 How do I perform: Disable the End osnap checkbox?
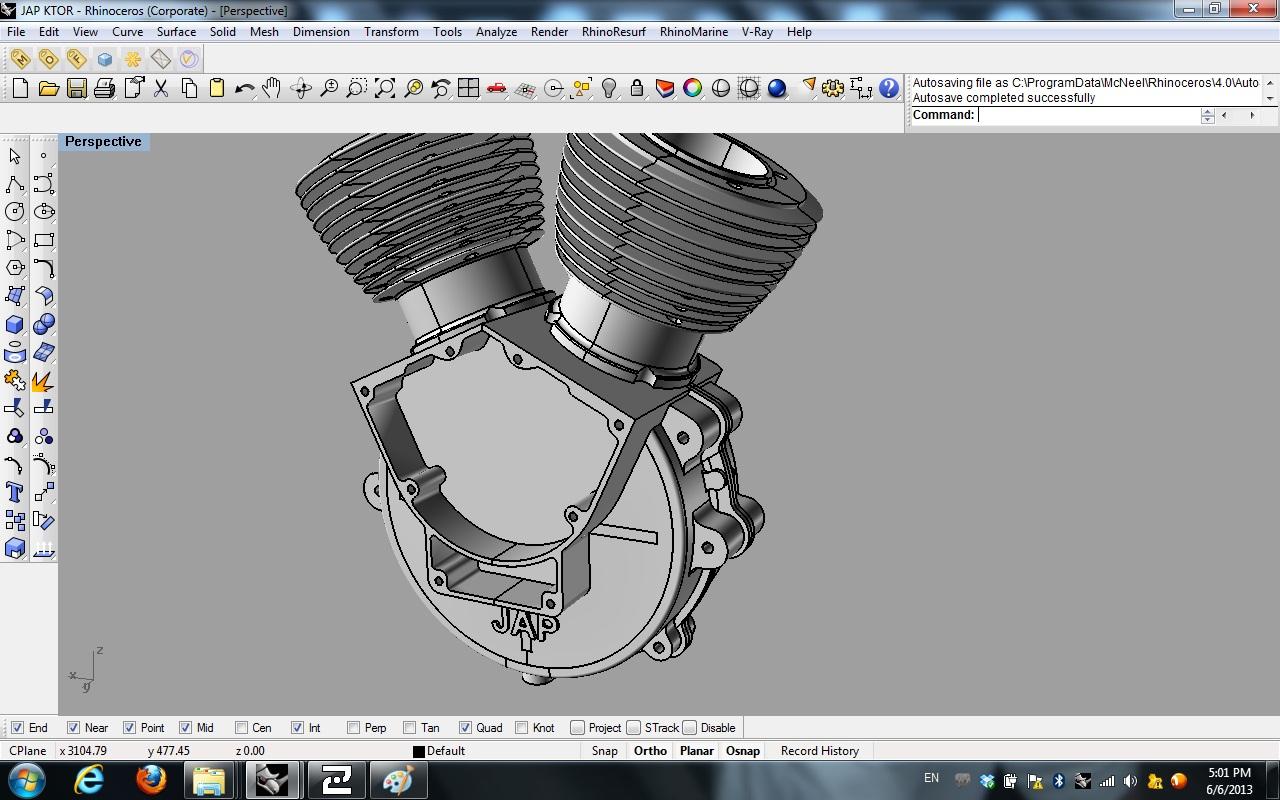tap(18, 728)
